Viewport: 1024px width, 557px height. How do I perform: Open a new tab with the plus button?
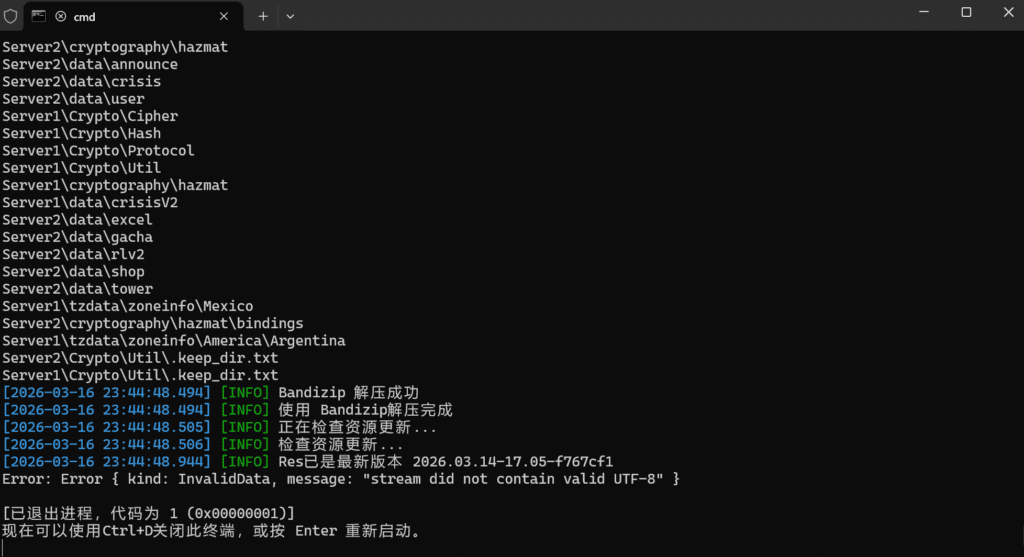pos(263,16)
